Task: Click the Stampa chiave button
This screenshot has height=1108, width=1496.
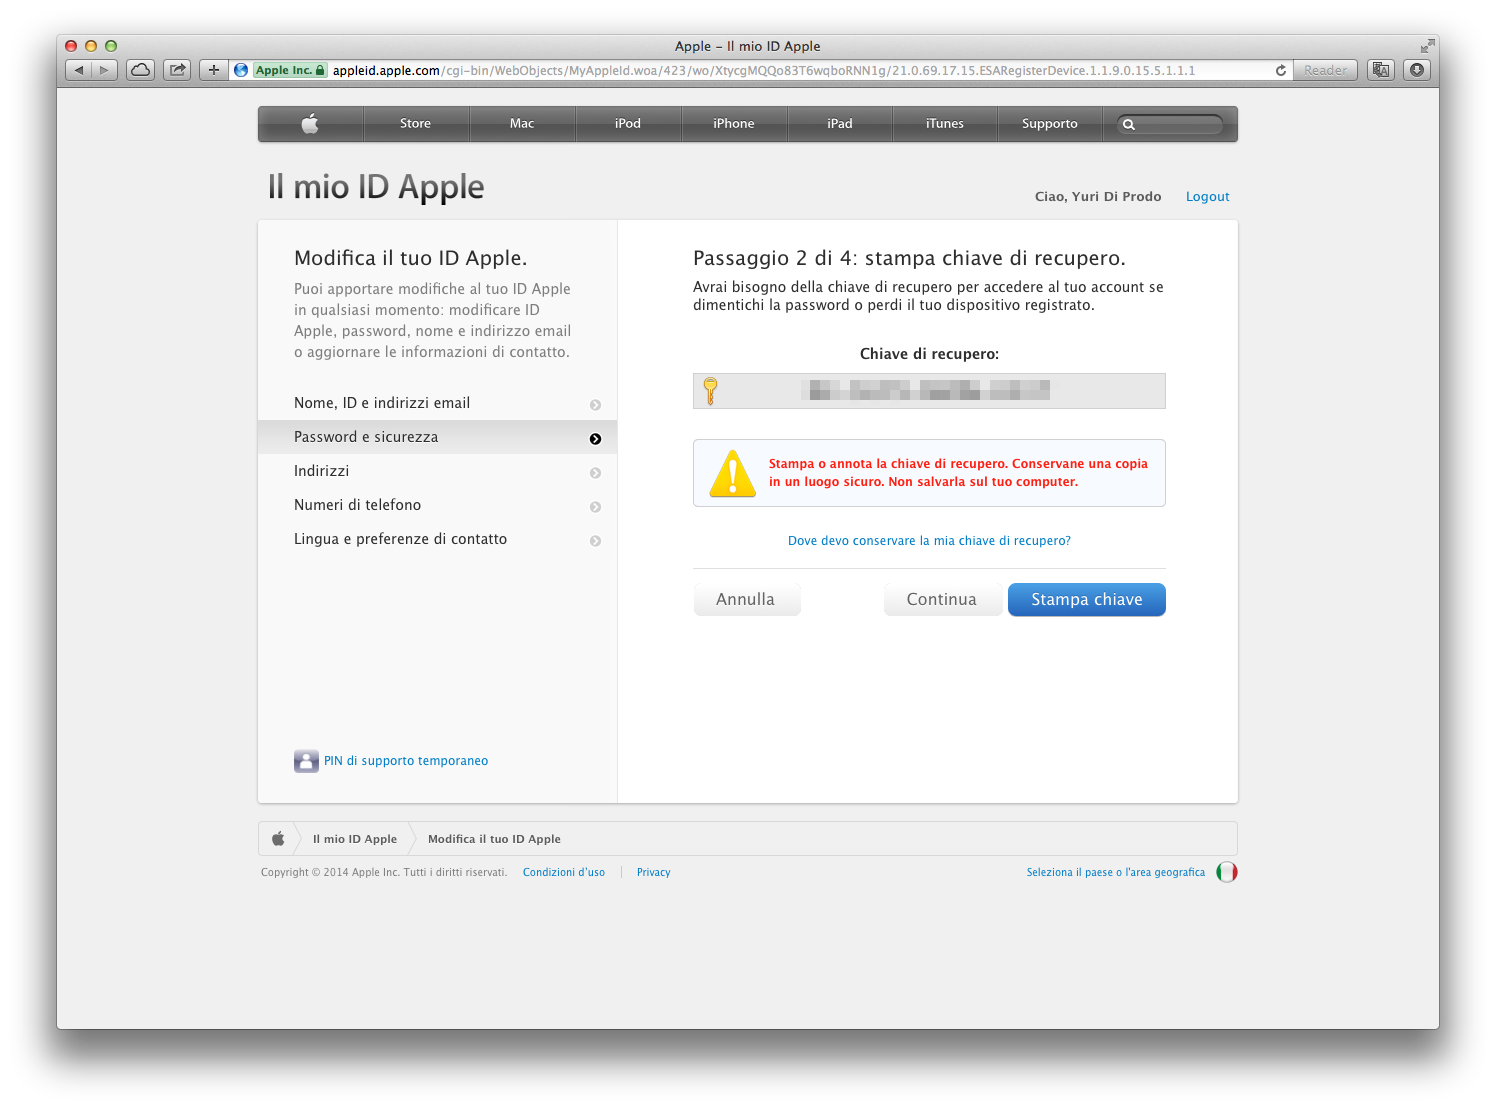Action: (1087, 600)
